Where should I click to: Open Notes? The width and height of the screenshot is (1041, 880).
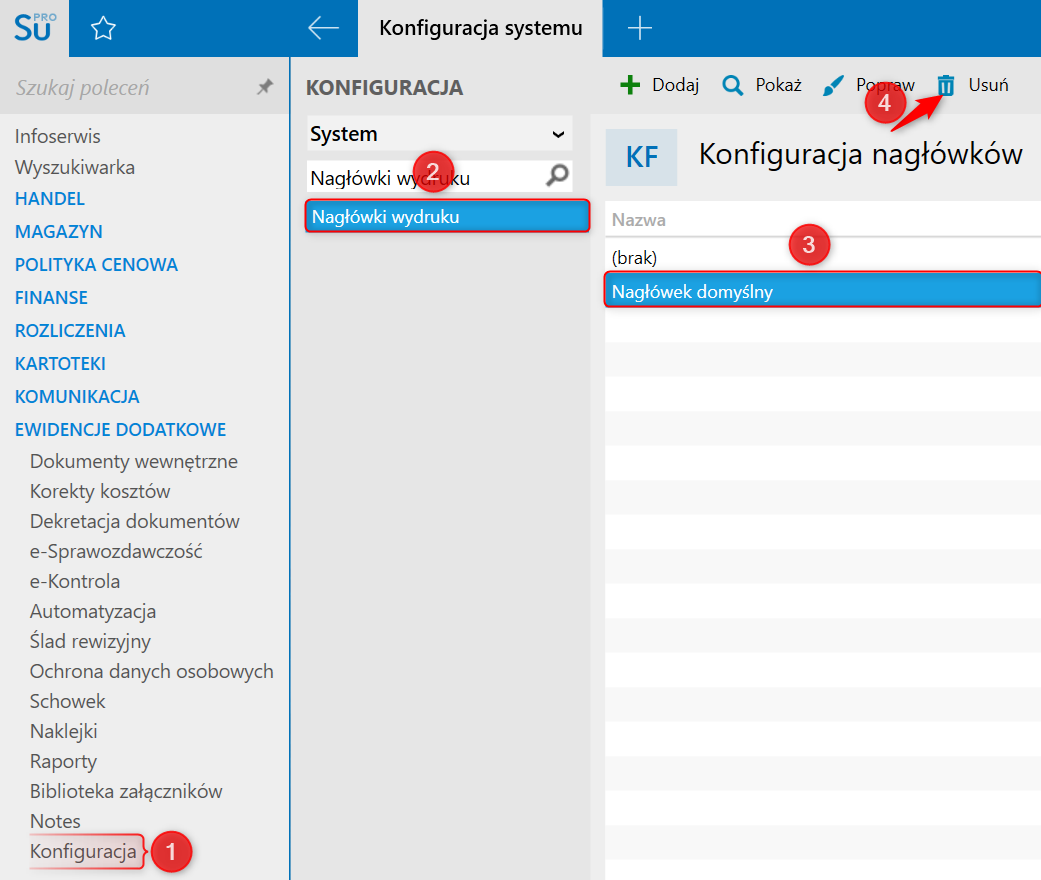point(54,821)
